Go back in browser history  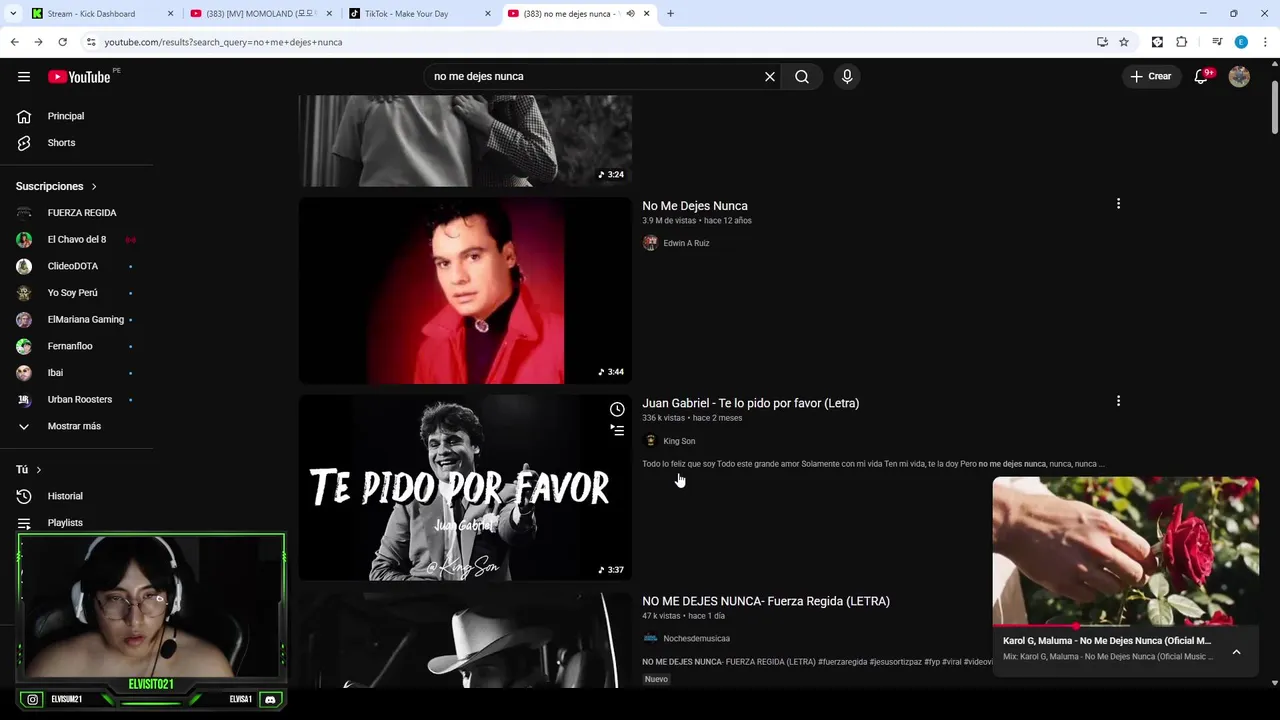tap(14, 42)
